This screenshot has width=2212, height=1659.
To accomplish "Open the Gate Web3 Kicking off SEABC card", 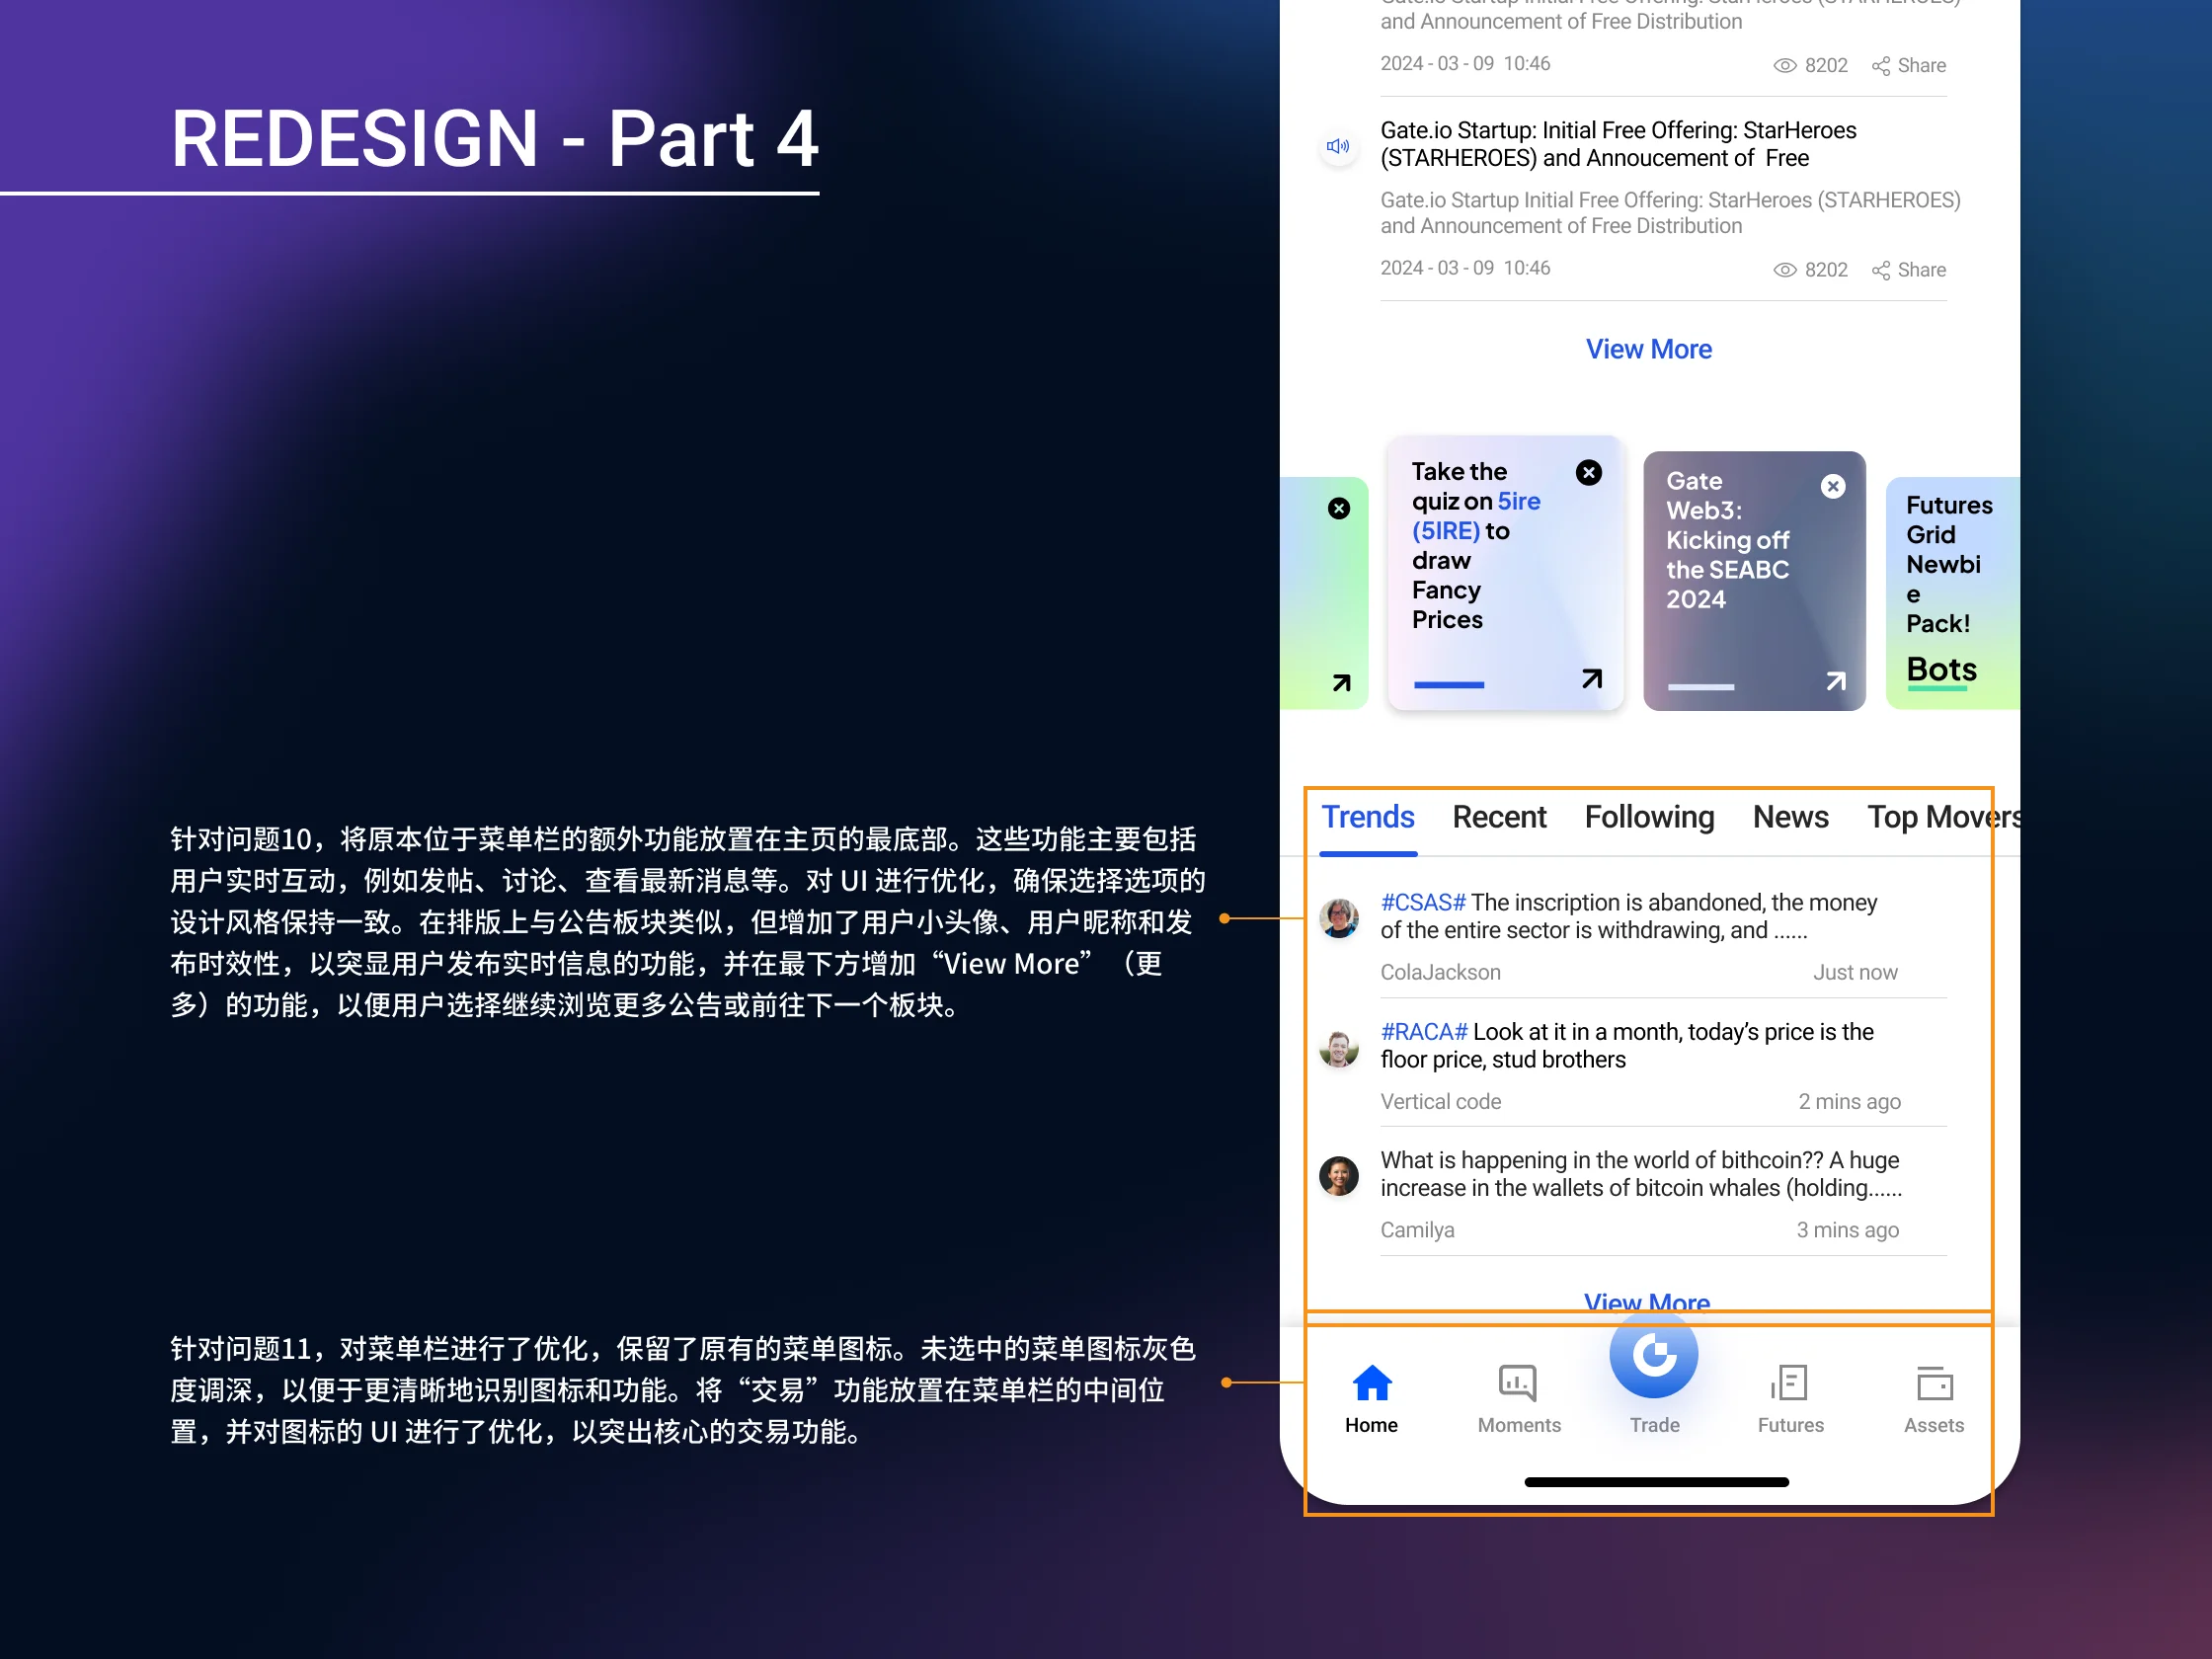I will pyautogui.click(x=1754, y=581).
